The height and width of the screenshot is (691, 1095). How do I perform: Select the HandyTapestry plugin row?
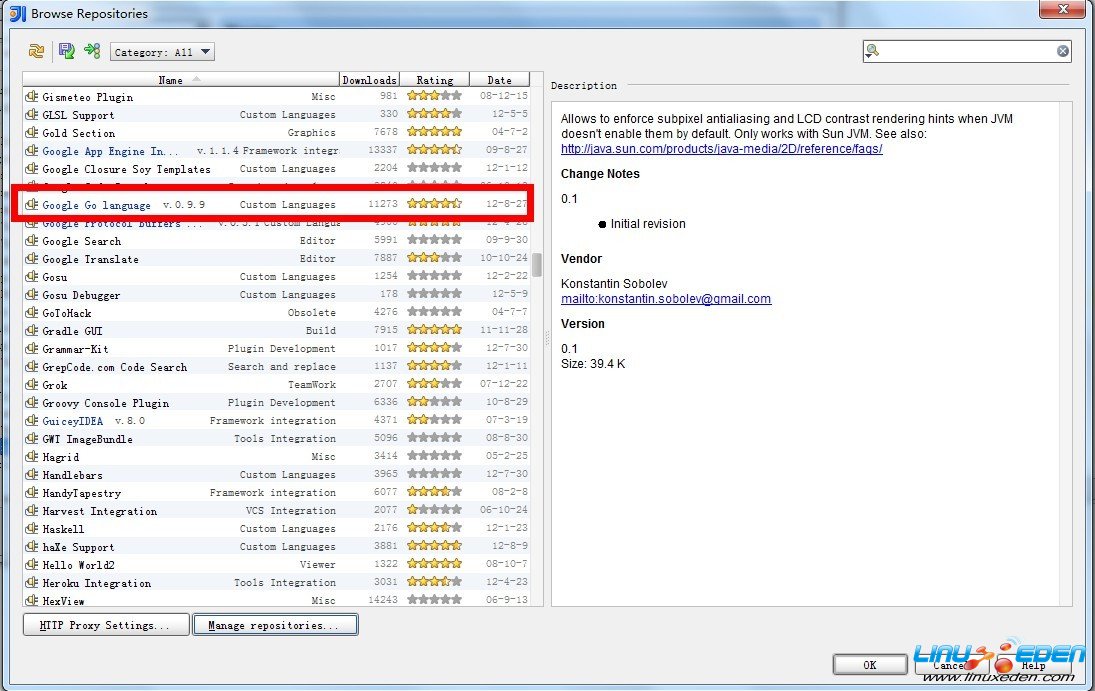277,493
